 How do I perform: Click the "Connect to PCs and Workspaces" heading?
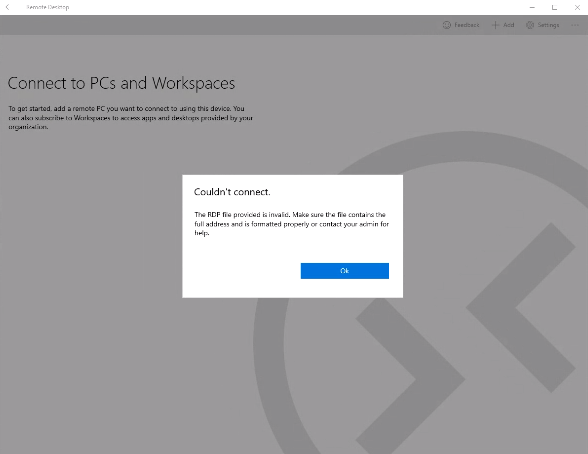point(122,83)
